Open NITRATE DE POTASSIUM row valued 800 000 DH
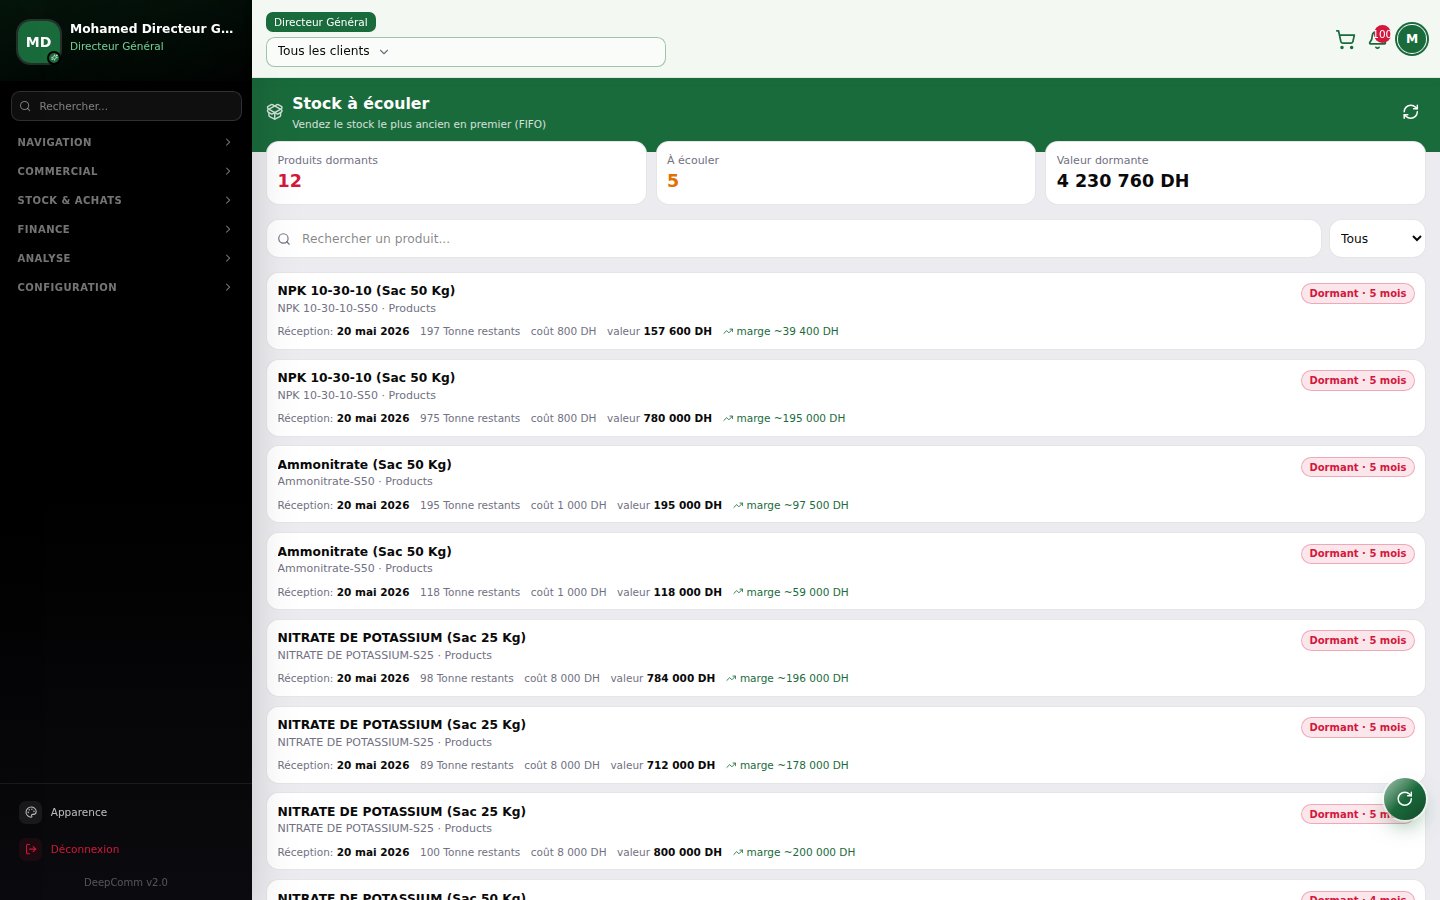The image size is (1440, 900). (x=846, y=832)
